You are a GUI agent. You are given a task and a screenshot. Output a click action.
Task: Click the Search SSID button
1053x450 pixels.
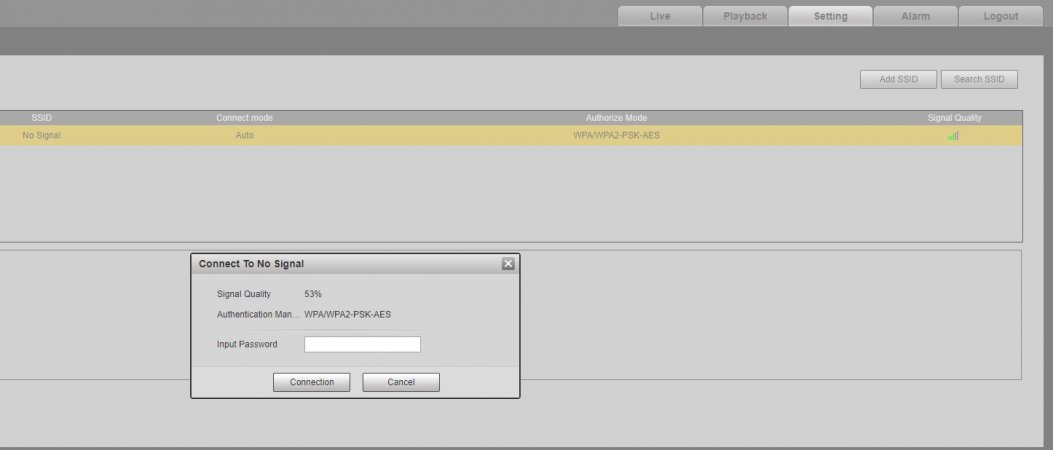coord(979,79)
